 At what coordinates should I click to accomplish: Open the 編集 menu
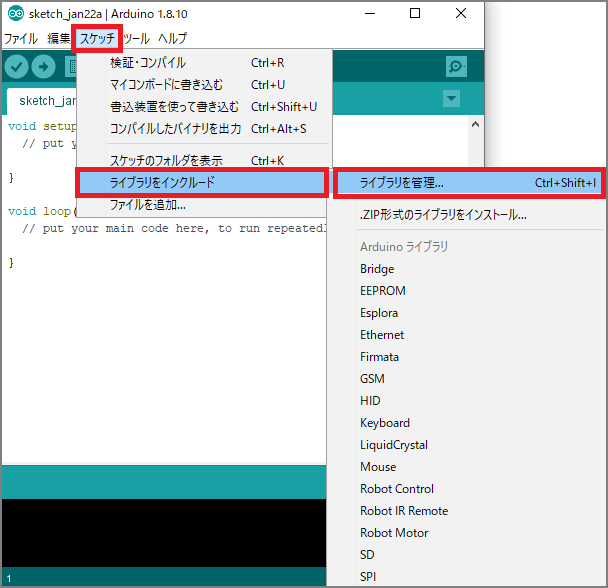59,38
